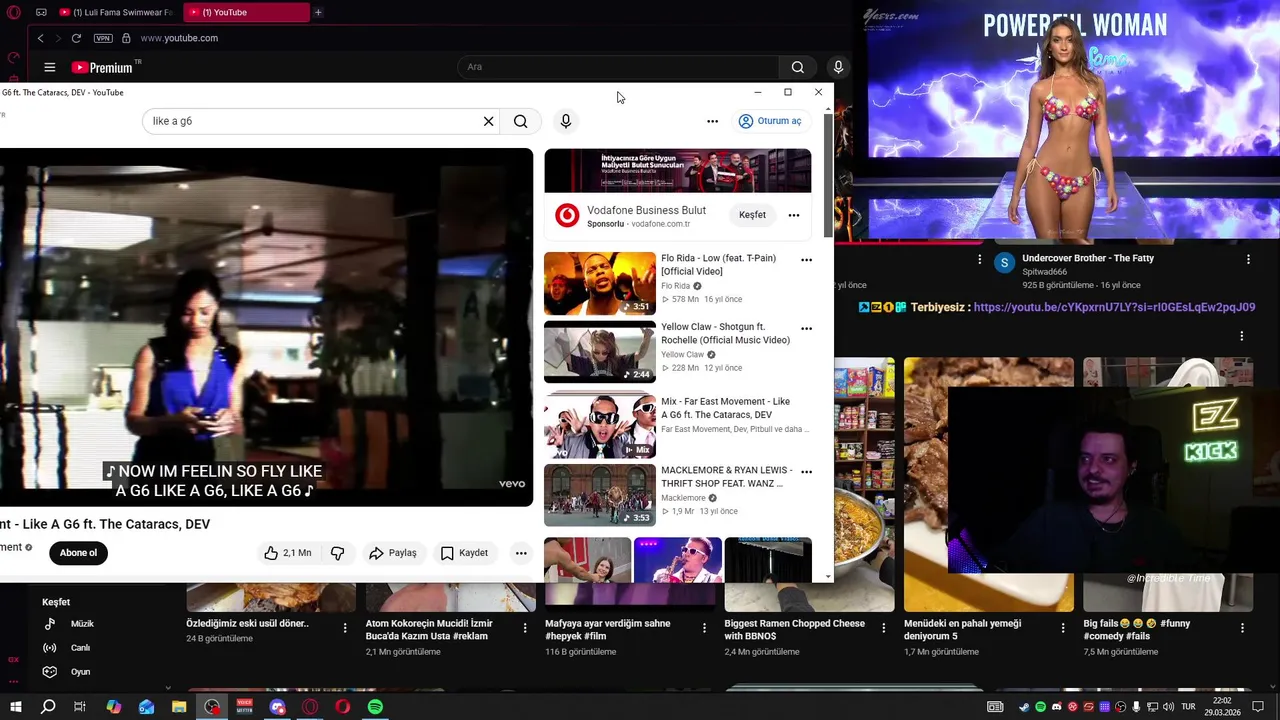Save the video with Kaydet
This screenshot has height=720, width=1280.
point(464,553)
